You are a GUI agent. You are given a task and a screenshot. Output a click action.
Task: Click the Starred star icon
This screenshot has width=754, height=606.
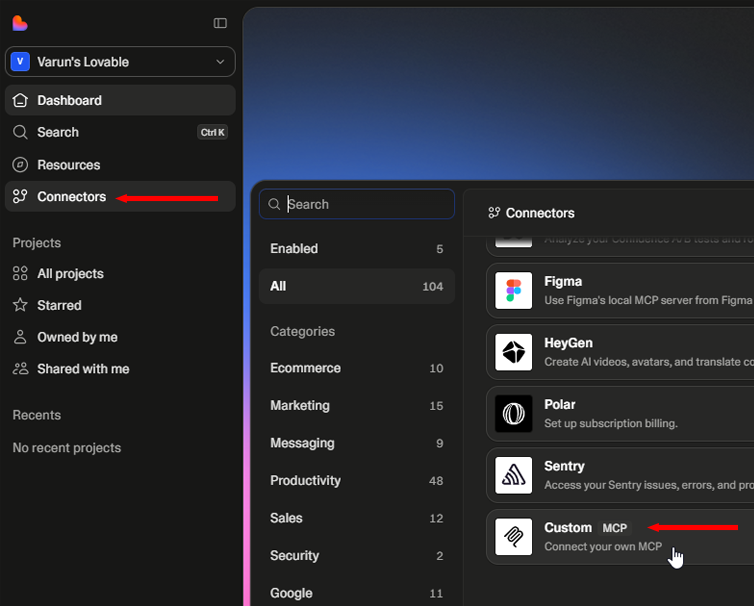tap(20, 305)
